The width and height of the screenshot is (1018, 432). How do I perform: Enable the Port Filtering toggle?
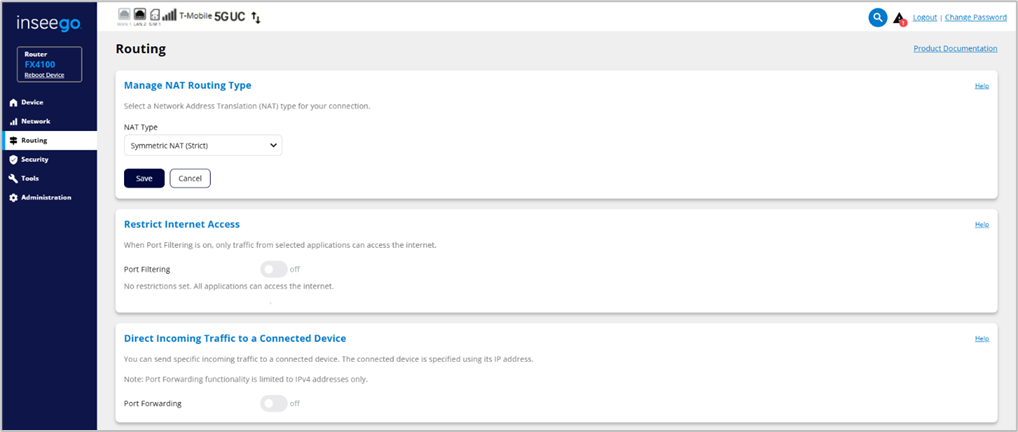(x=273, y=269)
